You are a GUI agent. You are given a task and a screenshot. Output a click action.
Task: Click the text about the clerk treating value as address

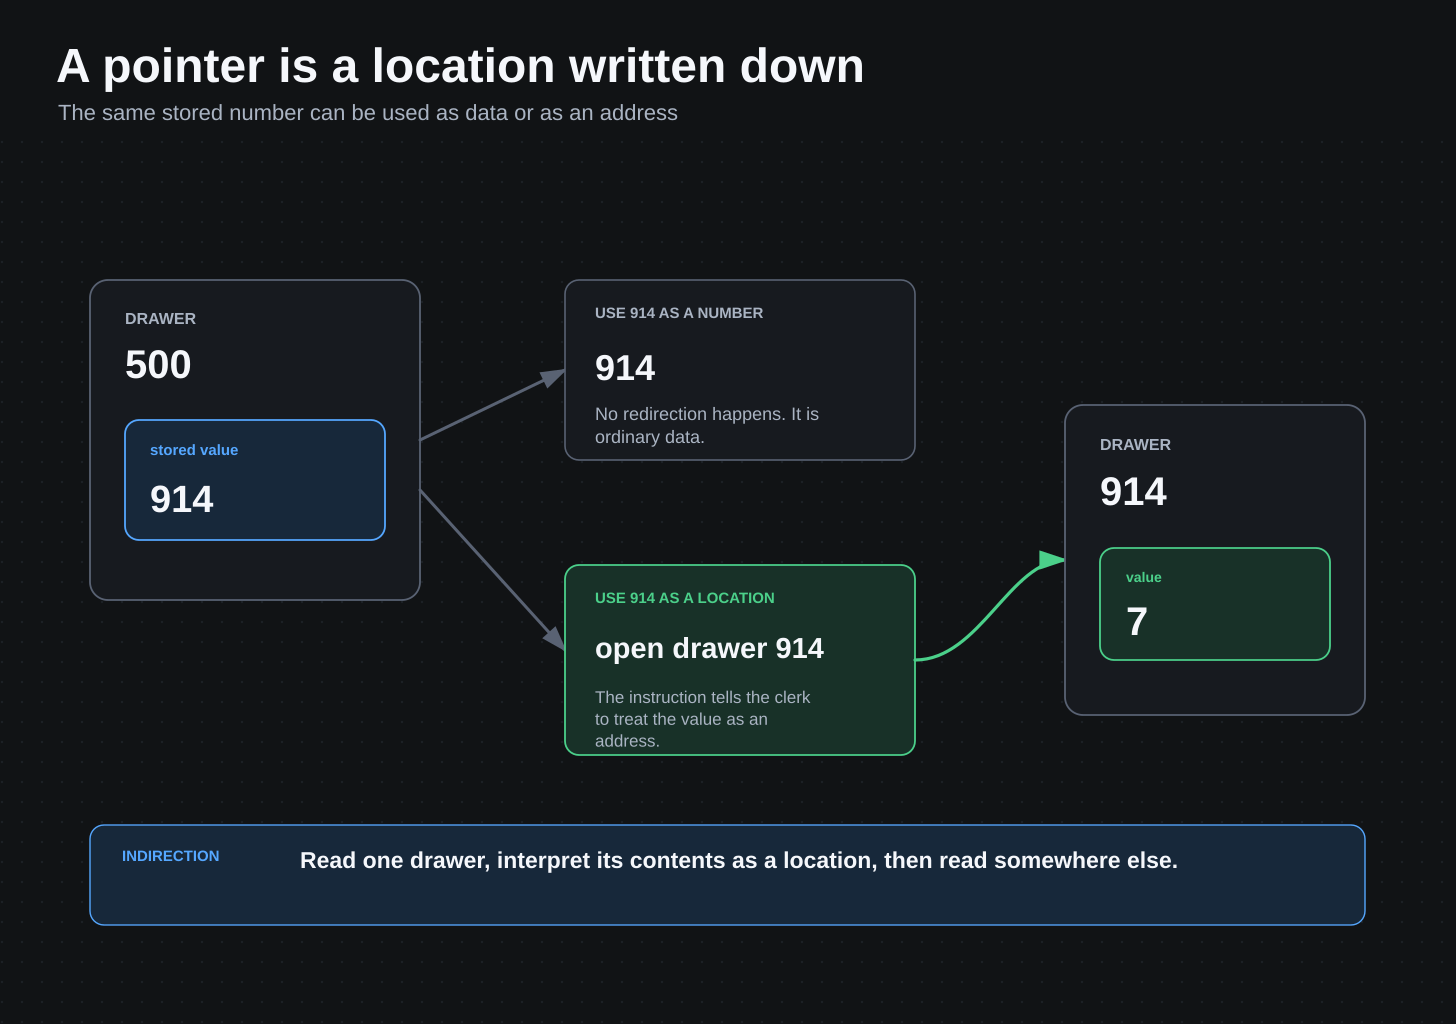click(x=703, y=719)
